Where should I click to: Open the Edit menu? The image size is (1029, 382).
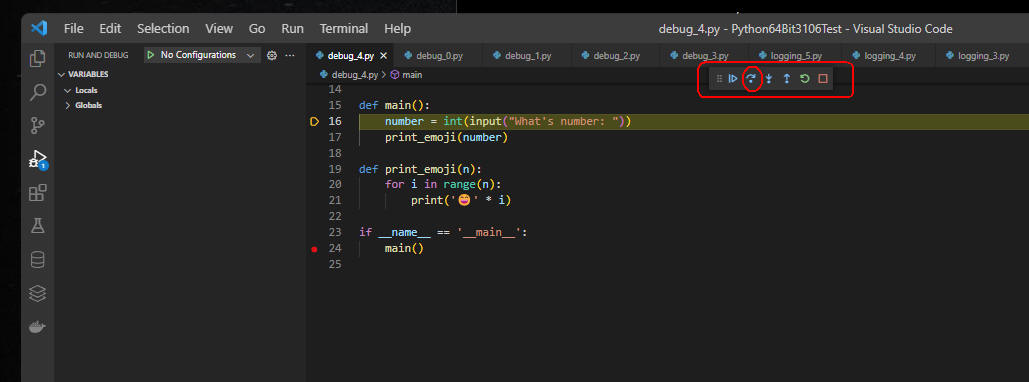110,28
